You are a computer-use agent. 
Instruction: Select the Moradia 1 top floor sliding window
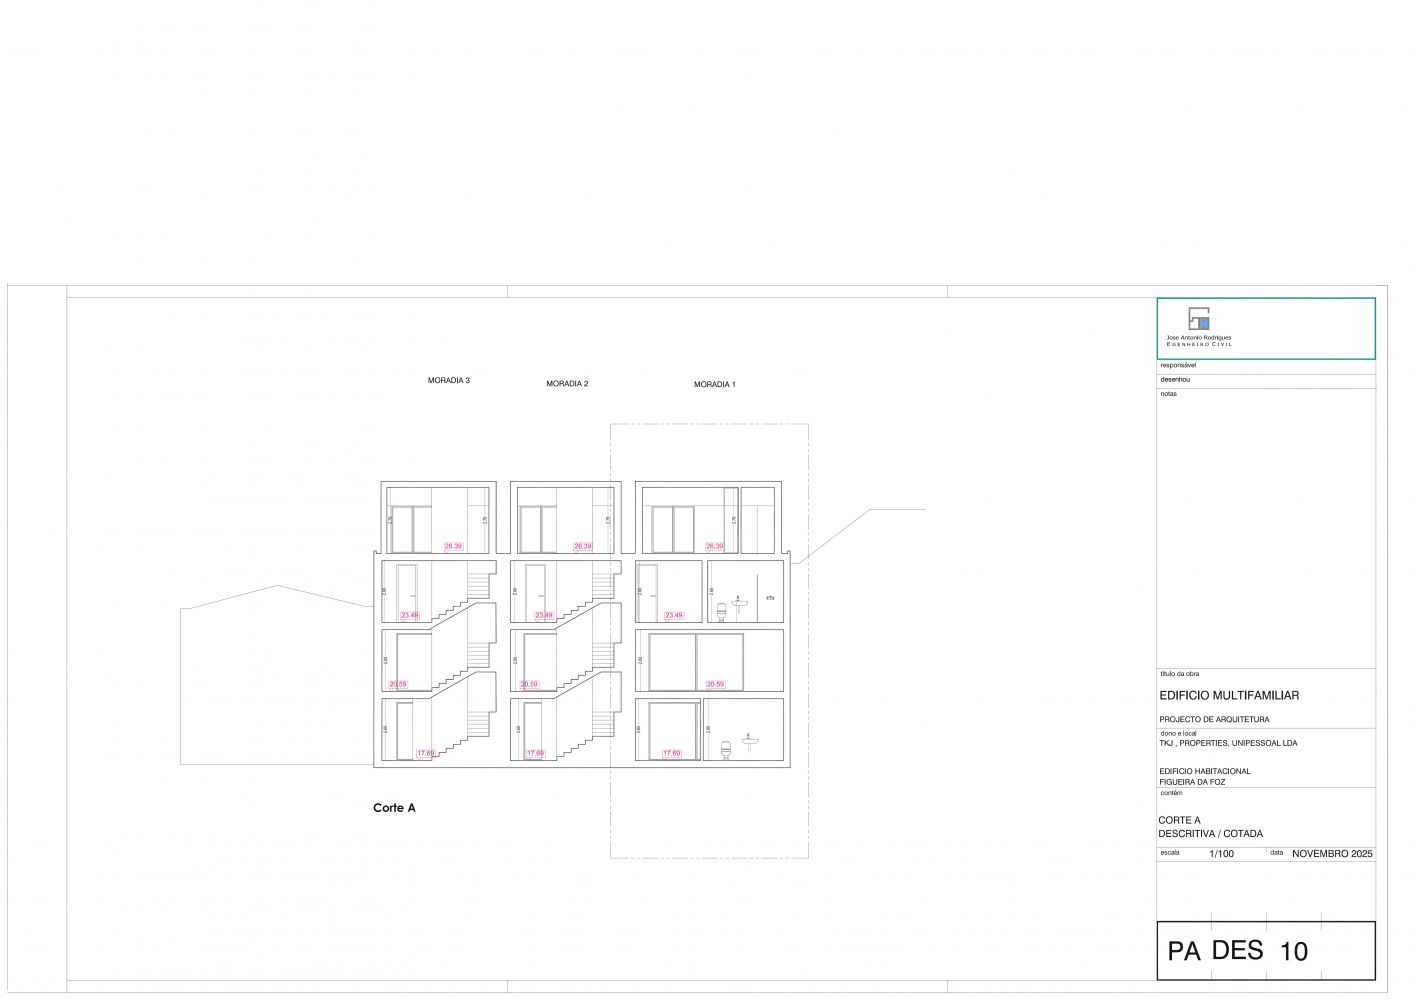(673, 529)
